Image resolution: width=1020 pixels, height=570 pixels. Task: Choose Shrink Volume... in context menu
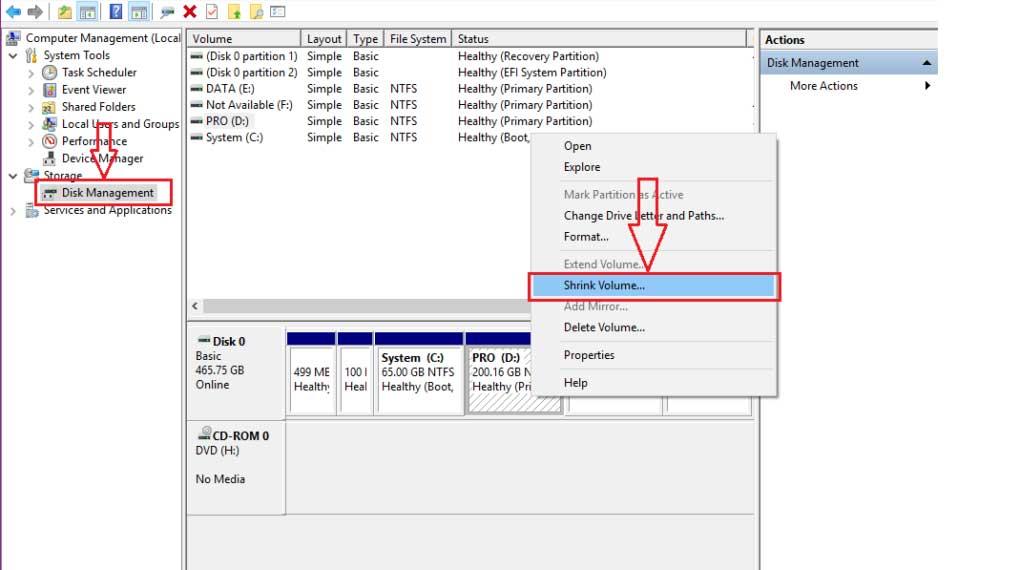coord(654,286)
